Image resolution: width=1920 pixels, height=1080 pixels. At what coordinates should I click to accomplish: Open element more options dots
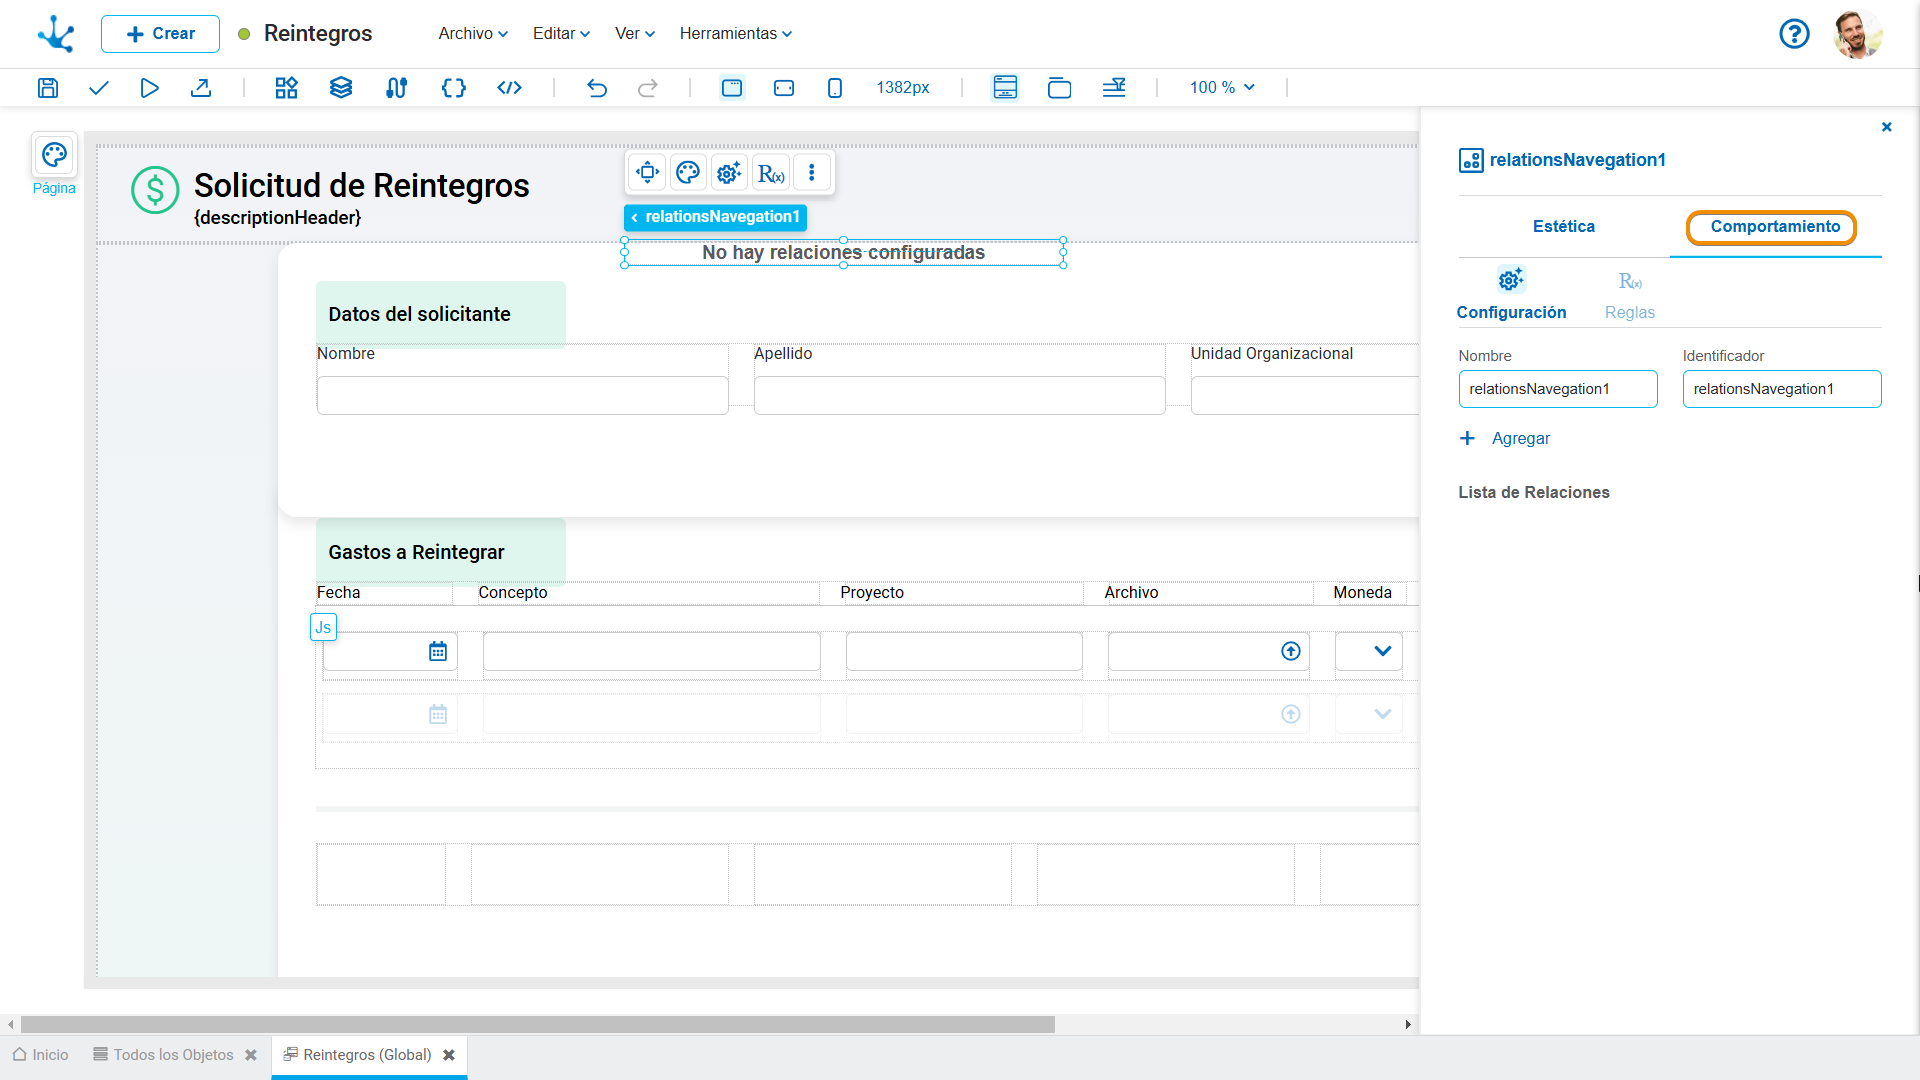tap(812, 173)
